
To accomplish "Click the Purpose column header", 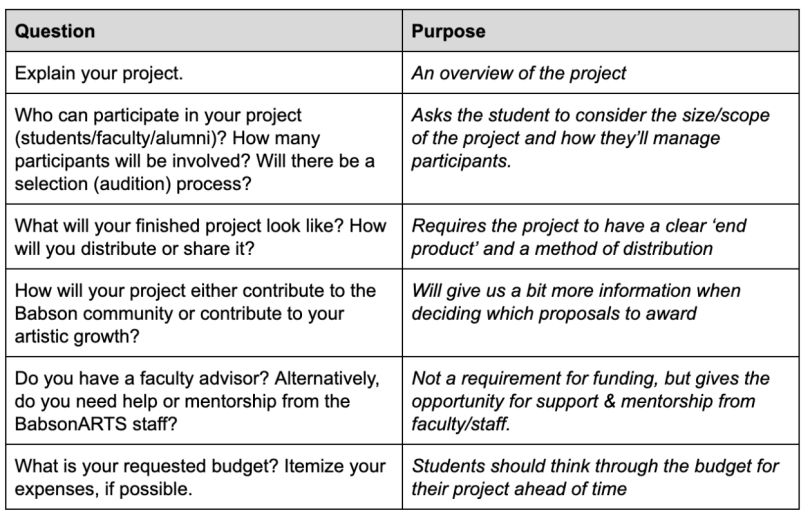I will (x=601, y=31).
